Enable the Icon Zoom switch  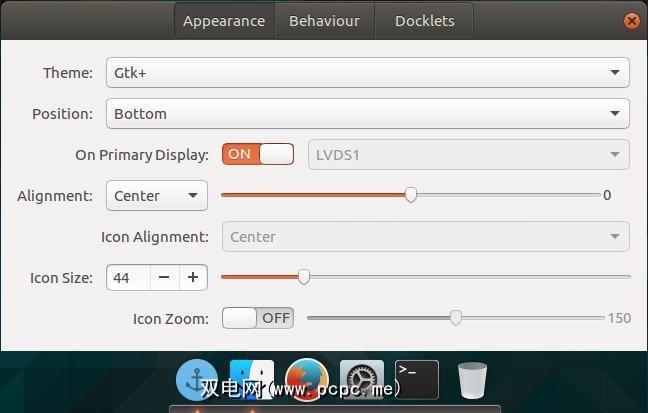tap(258, 318)
